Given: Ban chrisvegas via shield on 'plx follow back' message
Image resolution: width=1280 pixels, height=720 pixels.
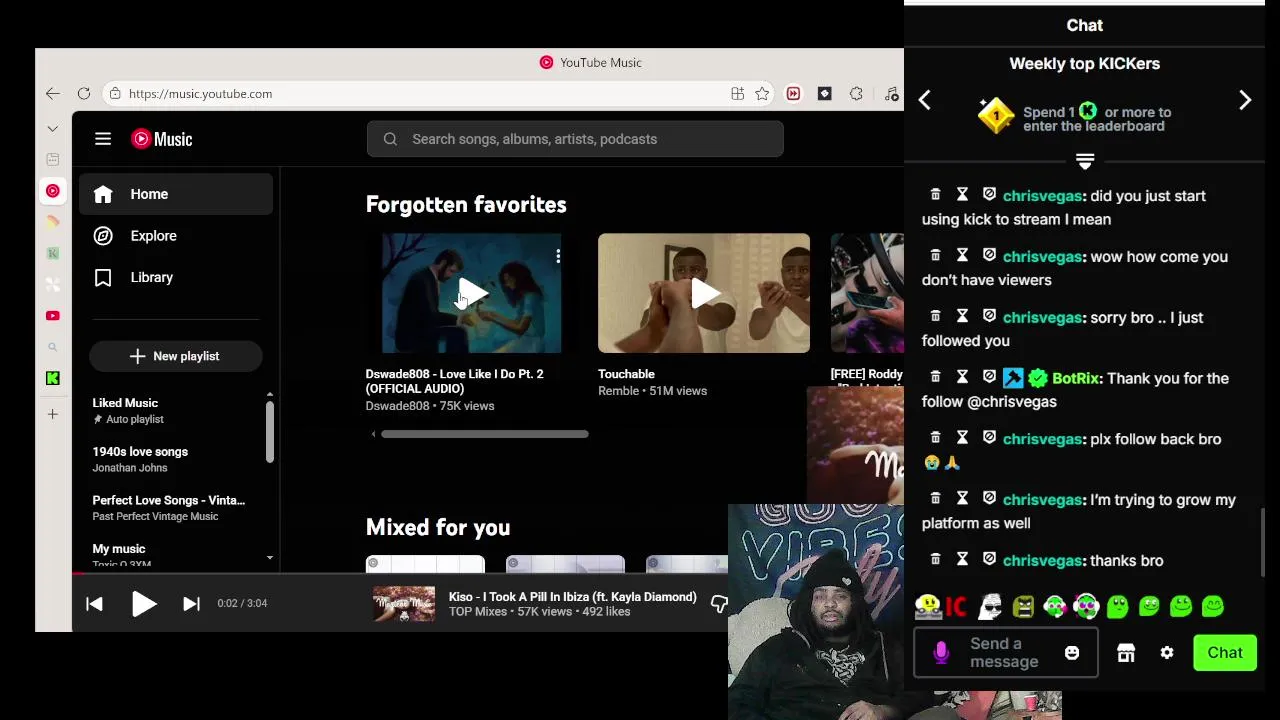Looking at the screenshot, I should tap(989, 437).
